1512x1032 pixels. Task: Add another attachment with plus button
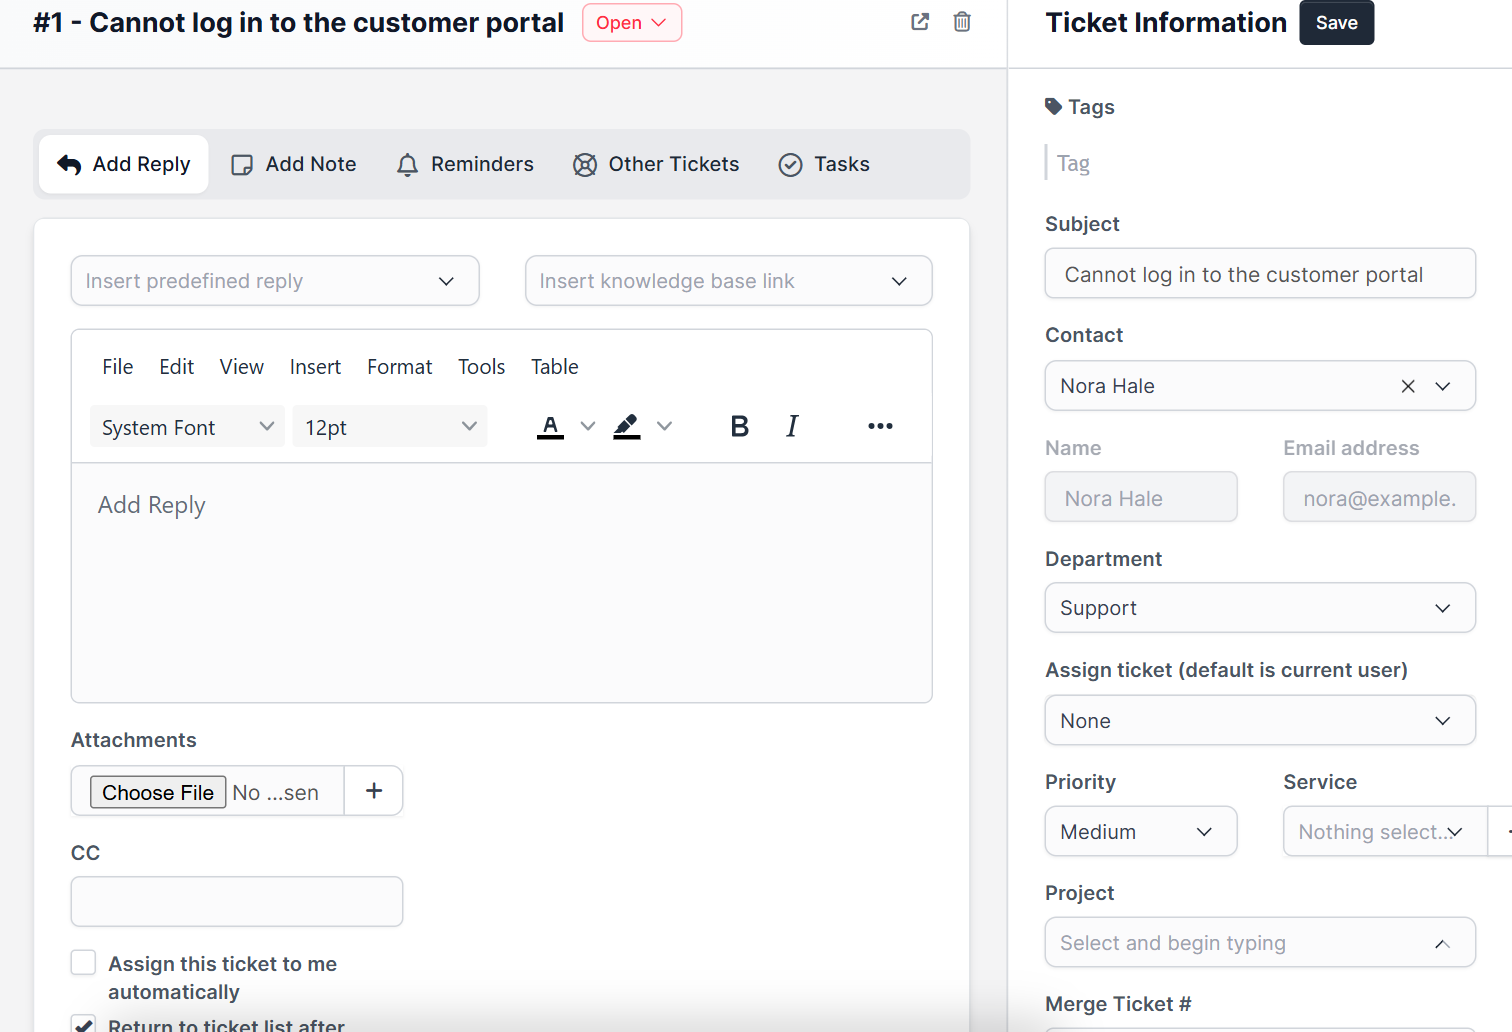pos(374,791)
